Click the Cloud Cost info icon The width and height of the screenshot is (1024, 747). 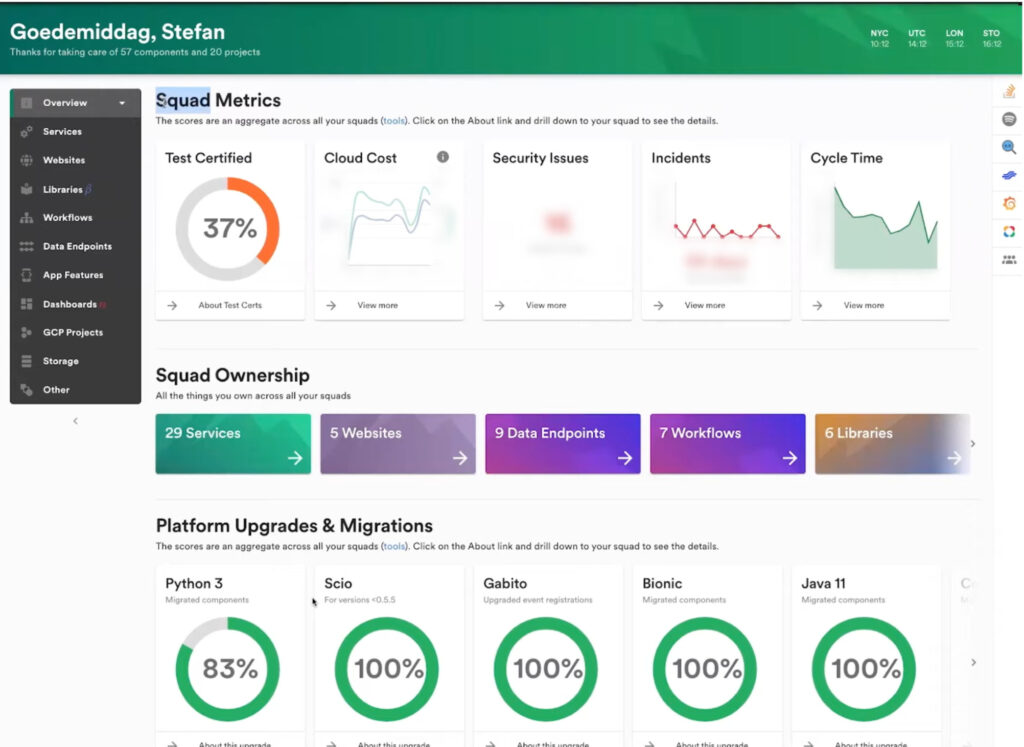443,157
